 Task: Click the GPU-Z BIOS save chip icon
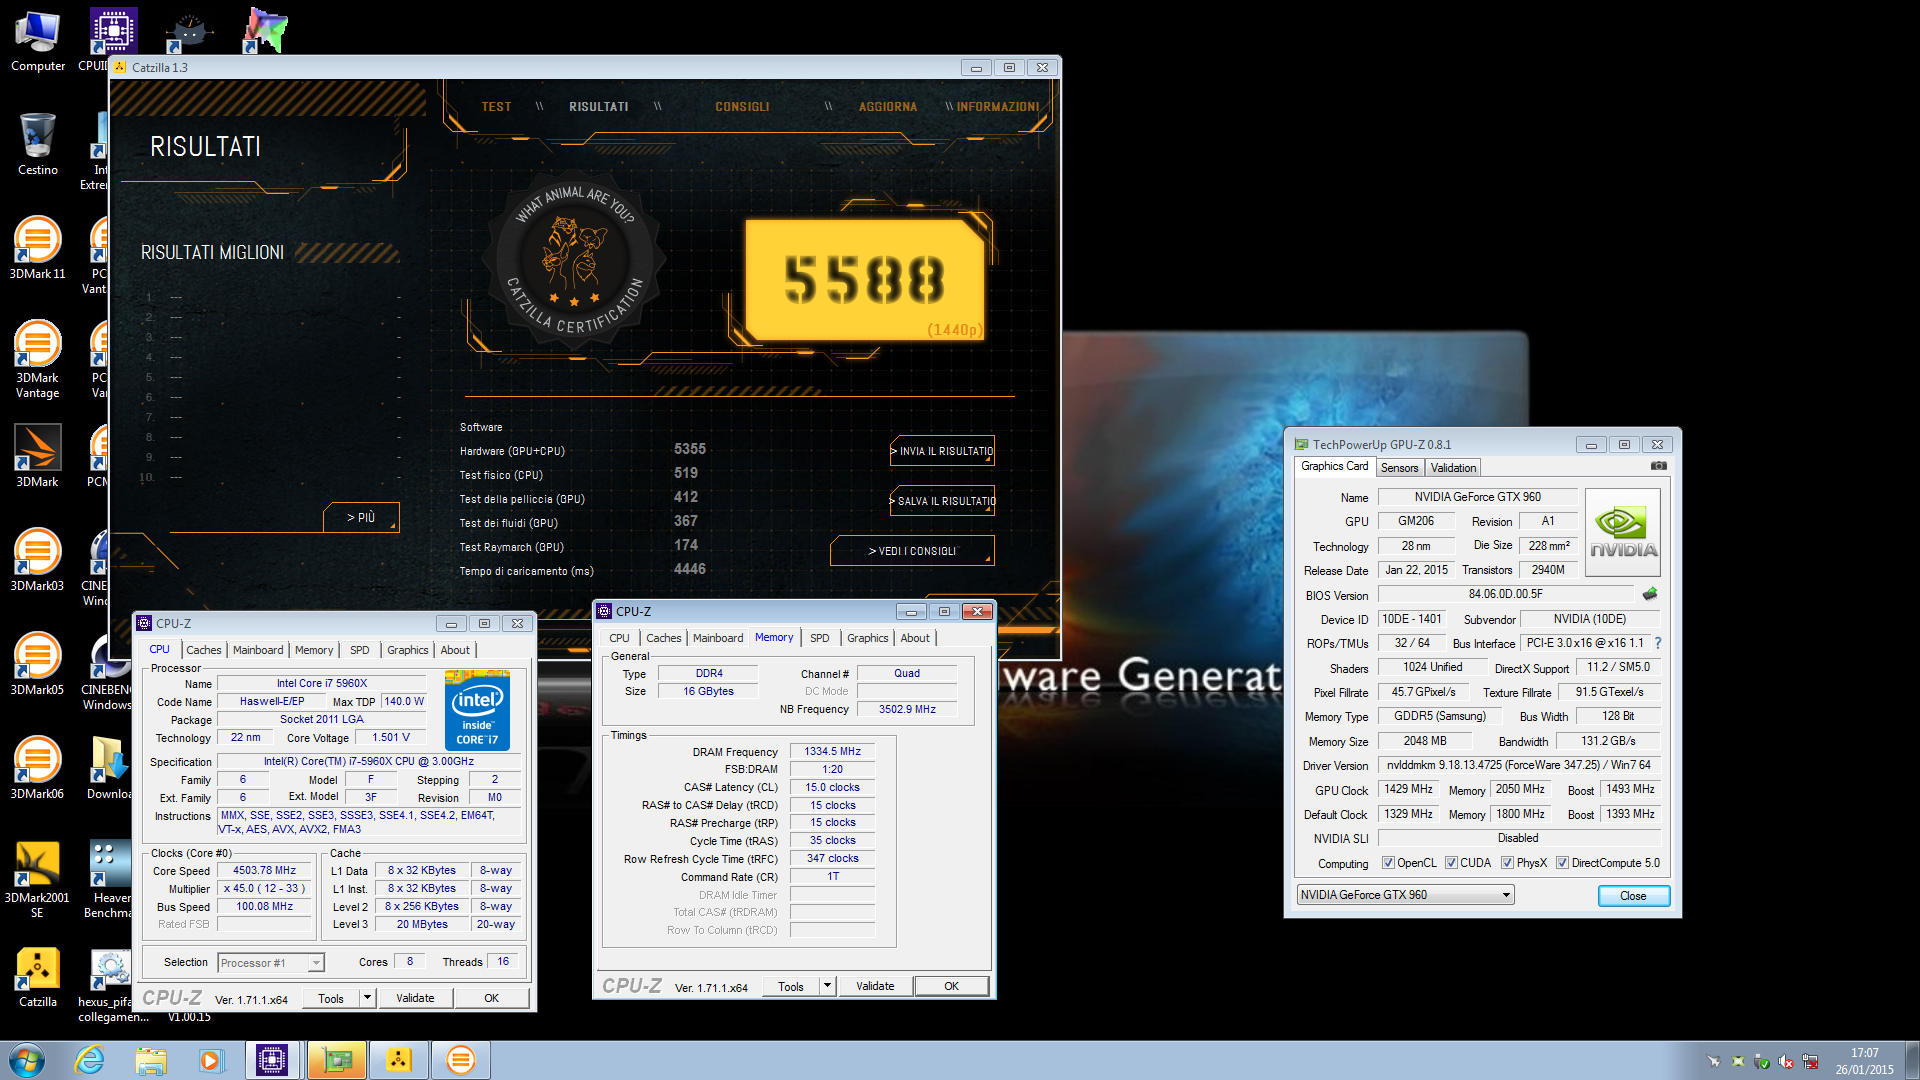coord(1650,594)
